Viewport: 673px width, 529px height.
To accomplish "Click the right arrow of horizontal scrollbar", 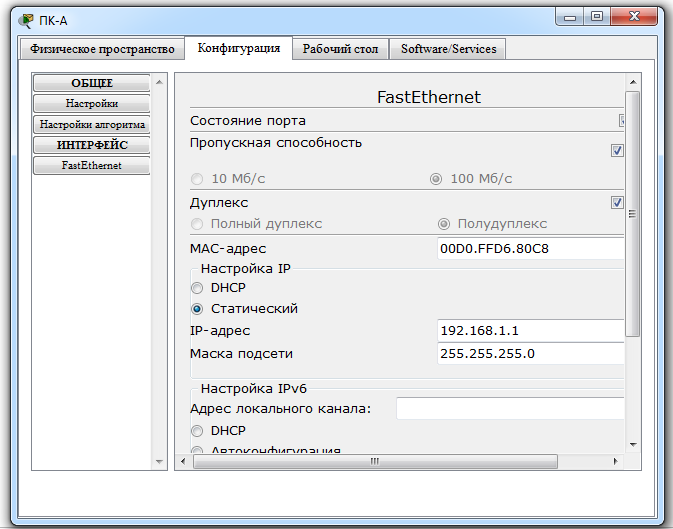I will coord(615,462).
